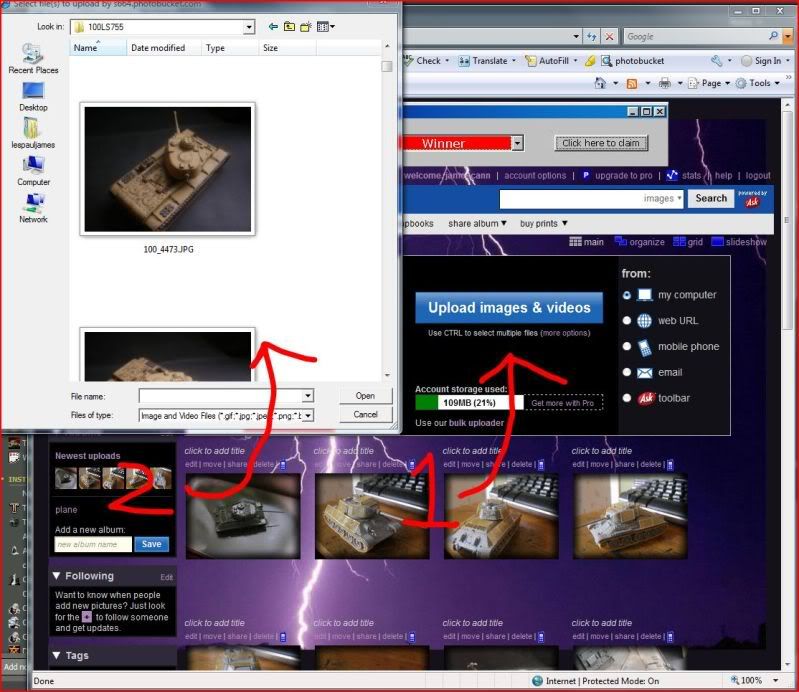The image size is (799, 692).
Task: Click the Search button on Photobucket
Action: [711, 198]
